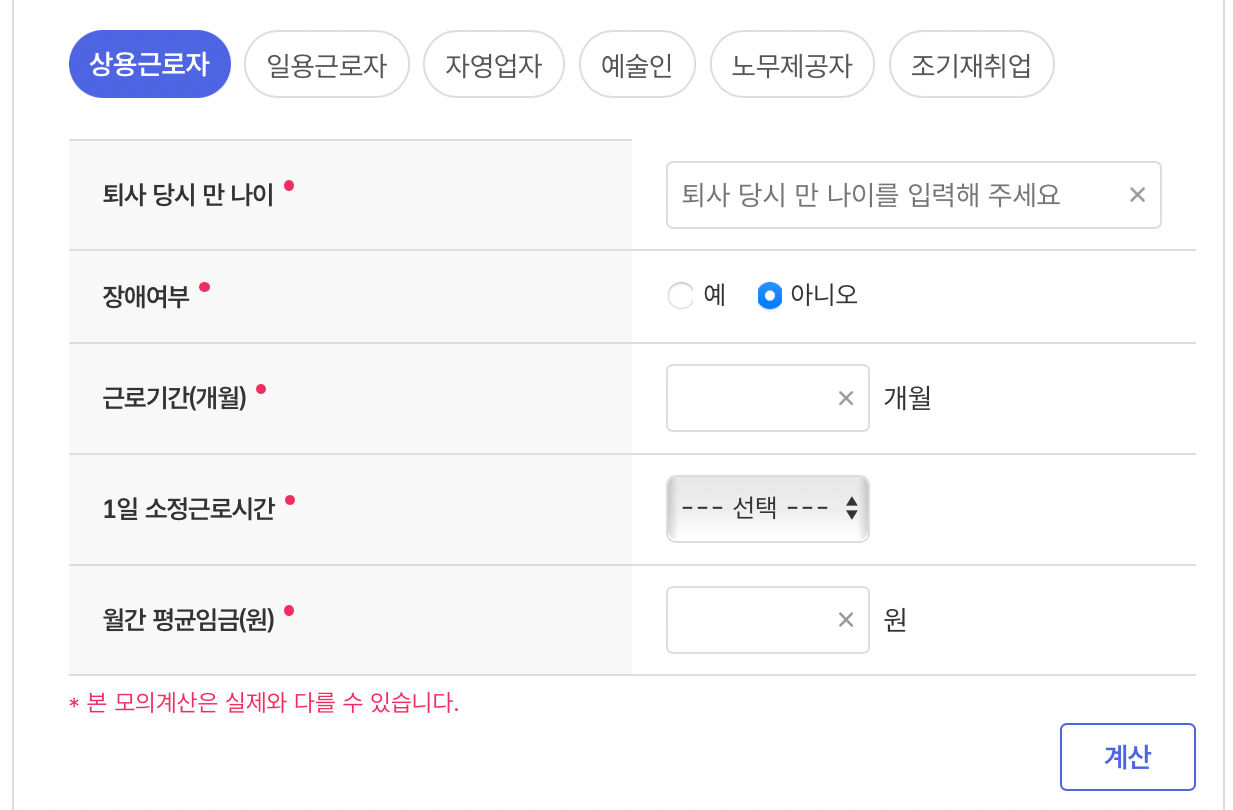Click the stepper arrows on the 선택 dropdown
1233x810 pixels.
851,509
